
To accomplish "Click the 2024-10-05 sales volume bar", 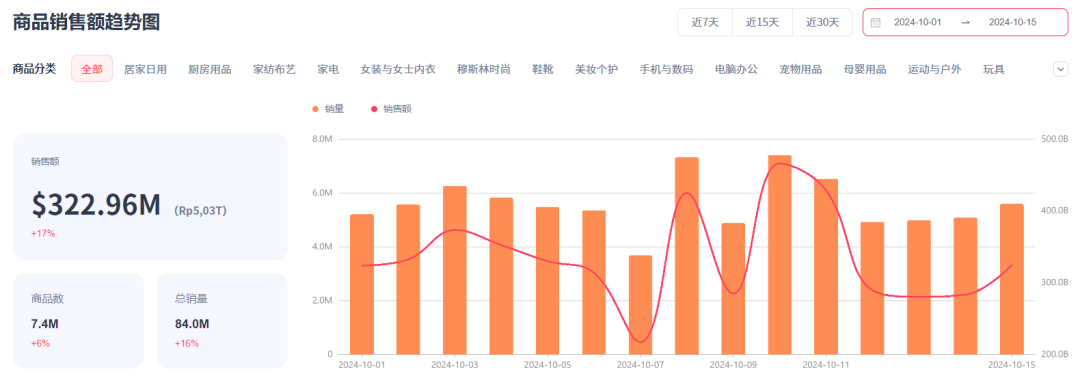I will [548, 281].
